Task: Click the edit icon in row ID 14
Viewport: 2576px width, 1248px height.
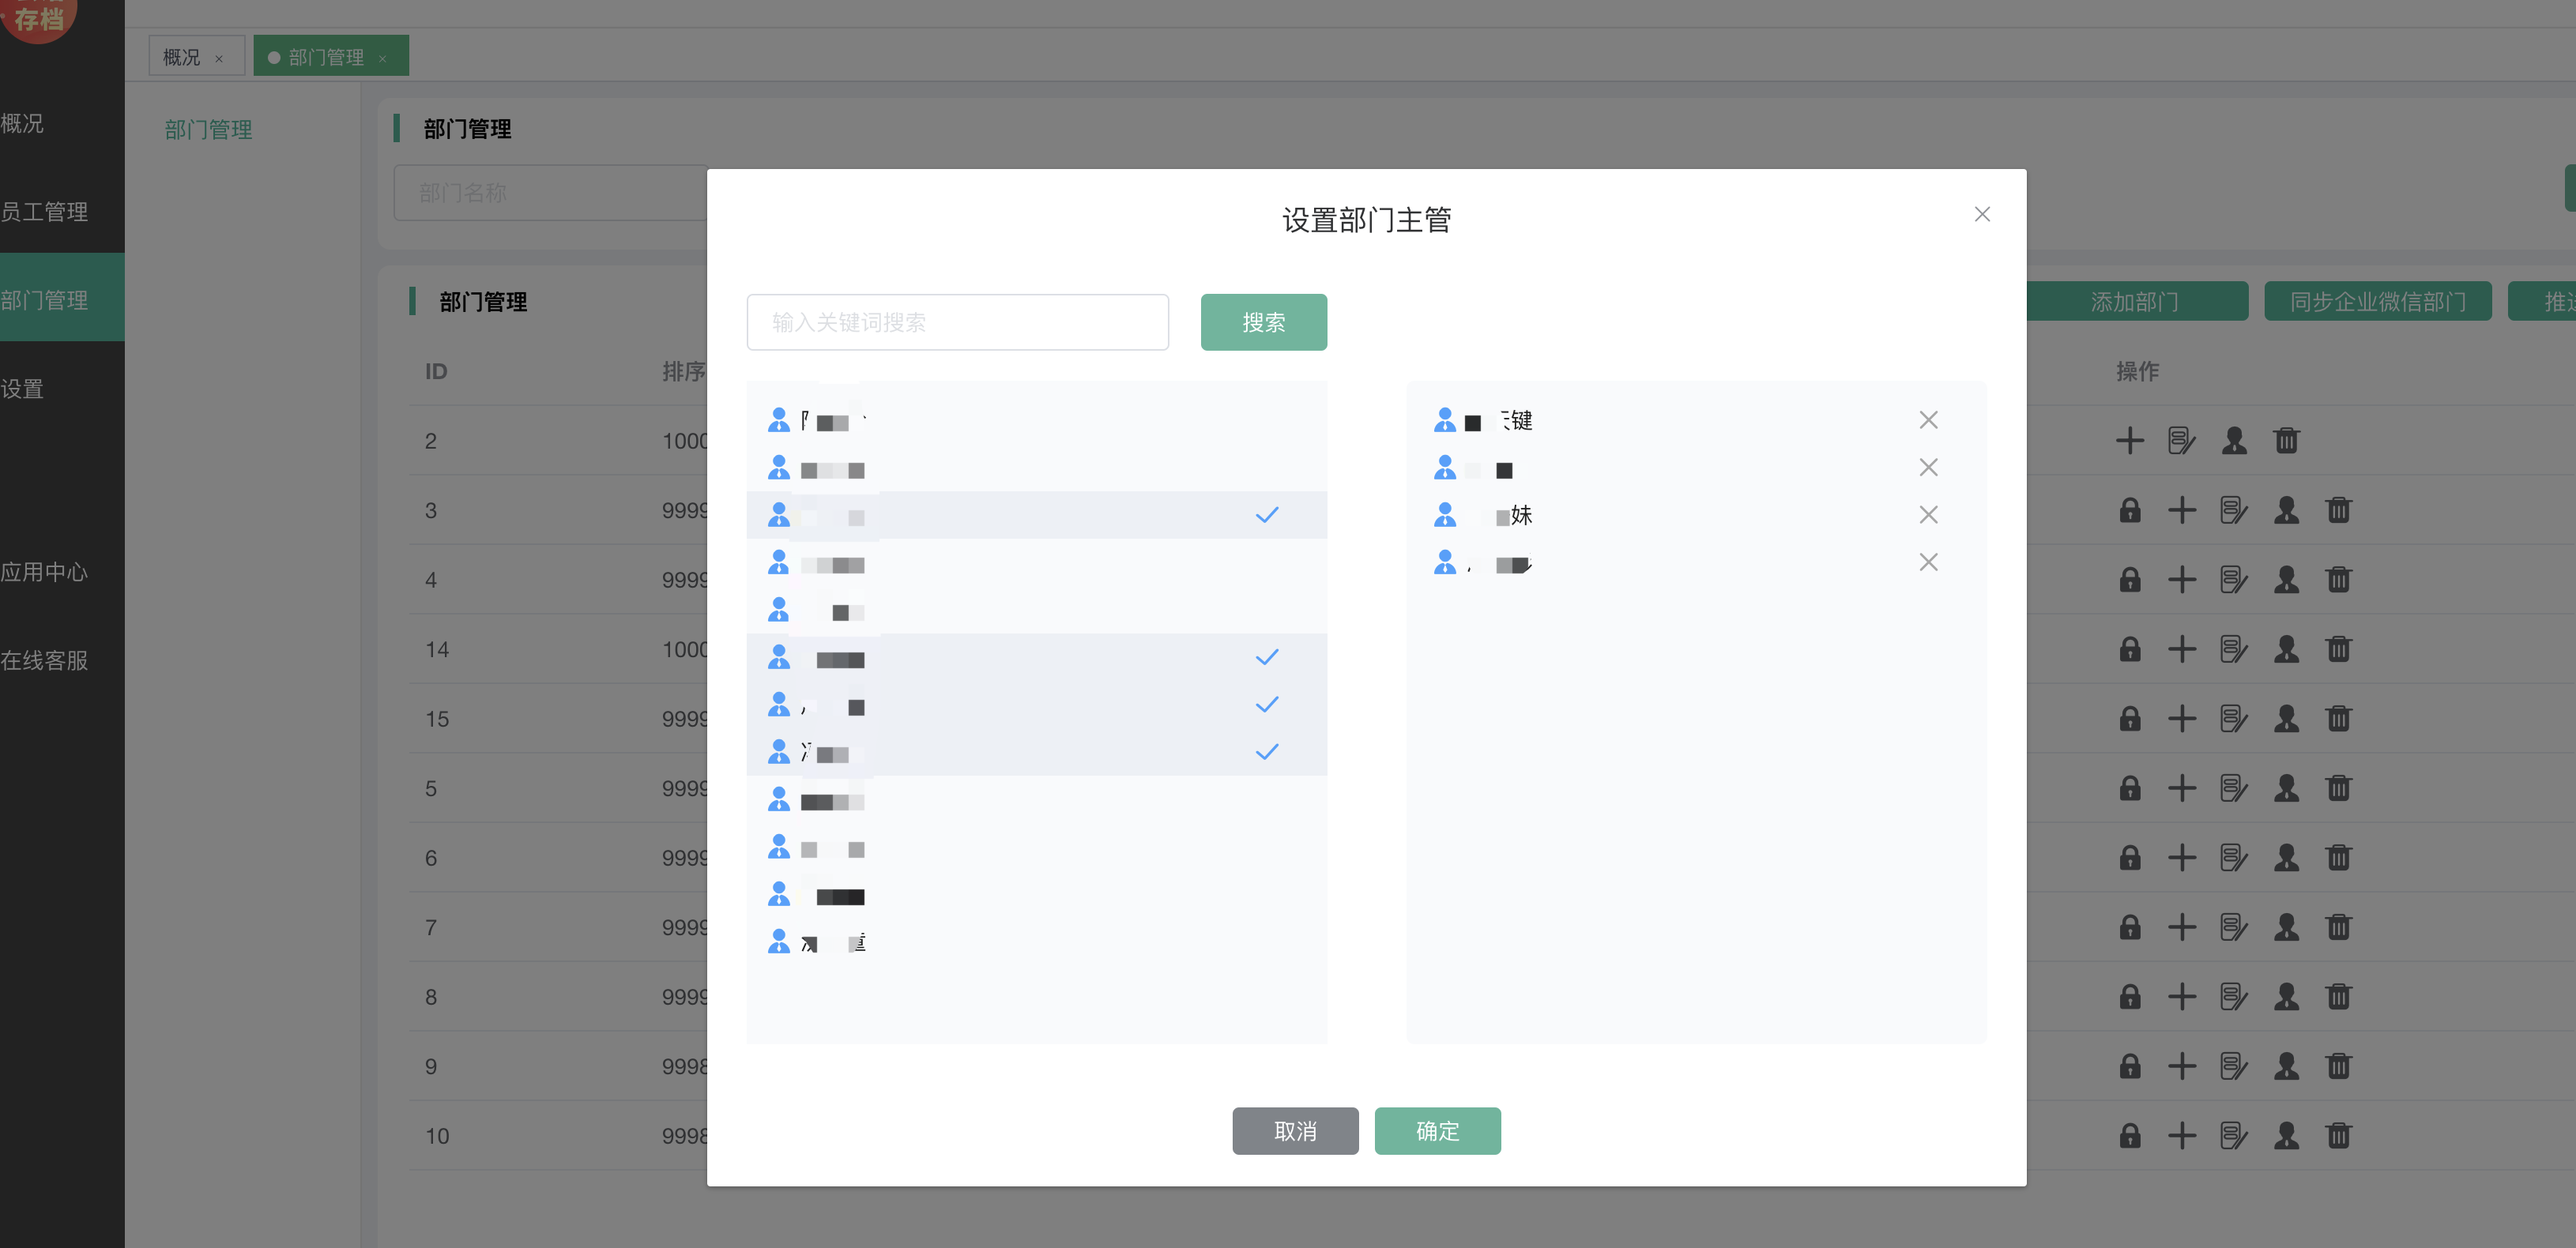Action: (2233, 650)
